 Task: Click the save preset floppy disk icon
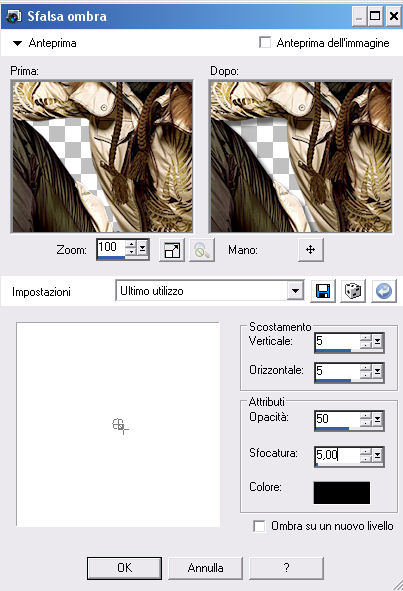point(323,291)
